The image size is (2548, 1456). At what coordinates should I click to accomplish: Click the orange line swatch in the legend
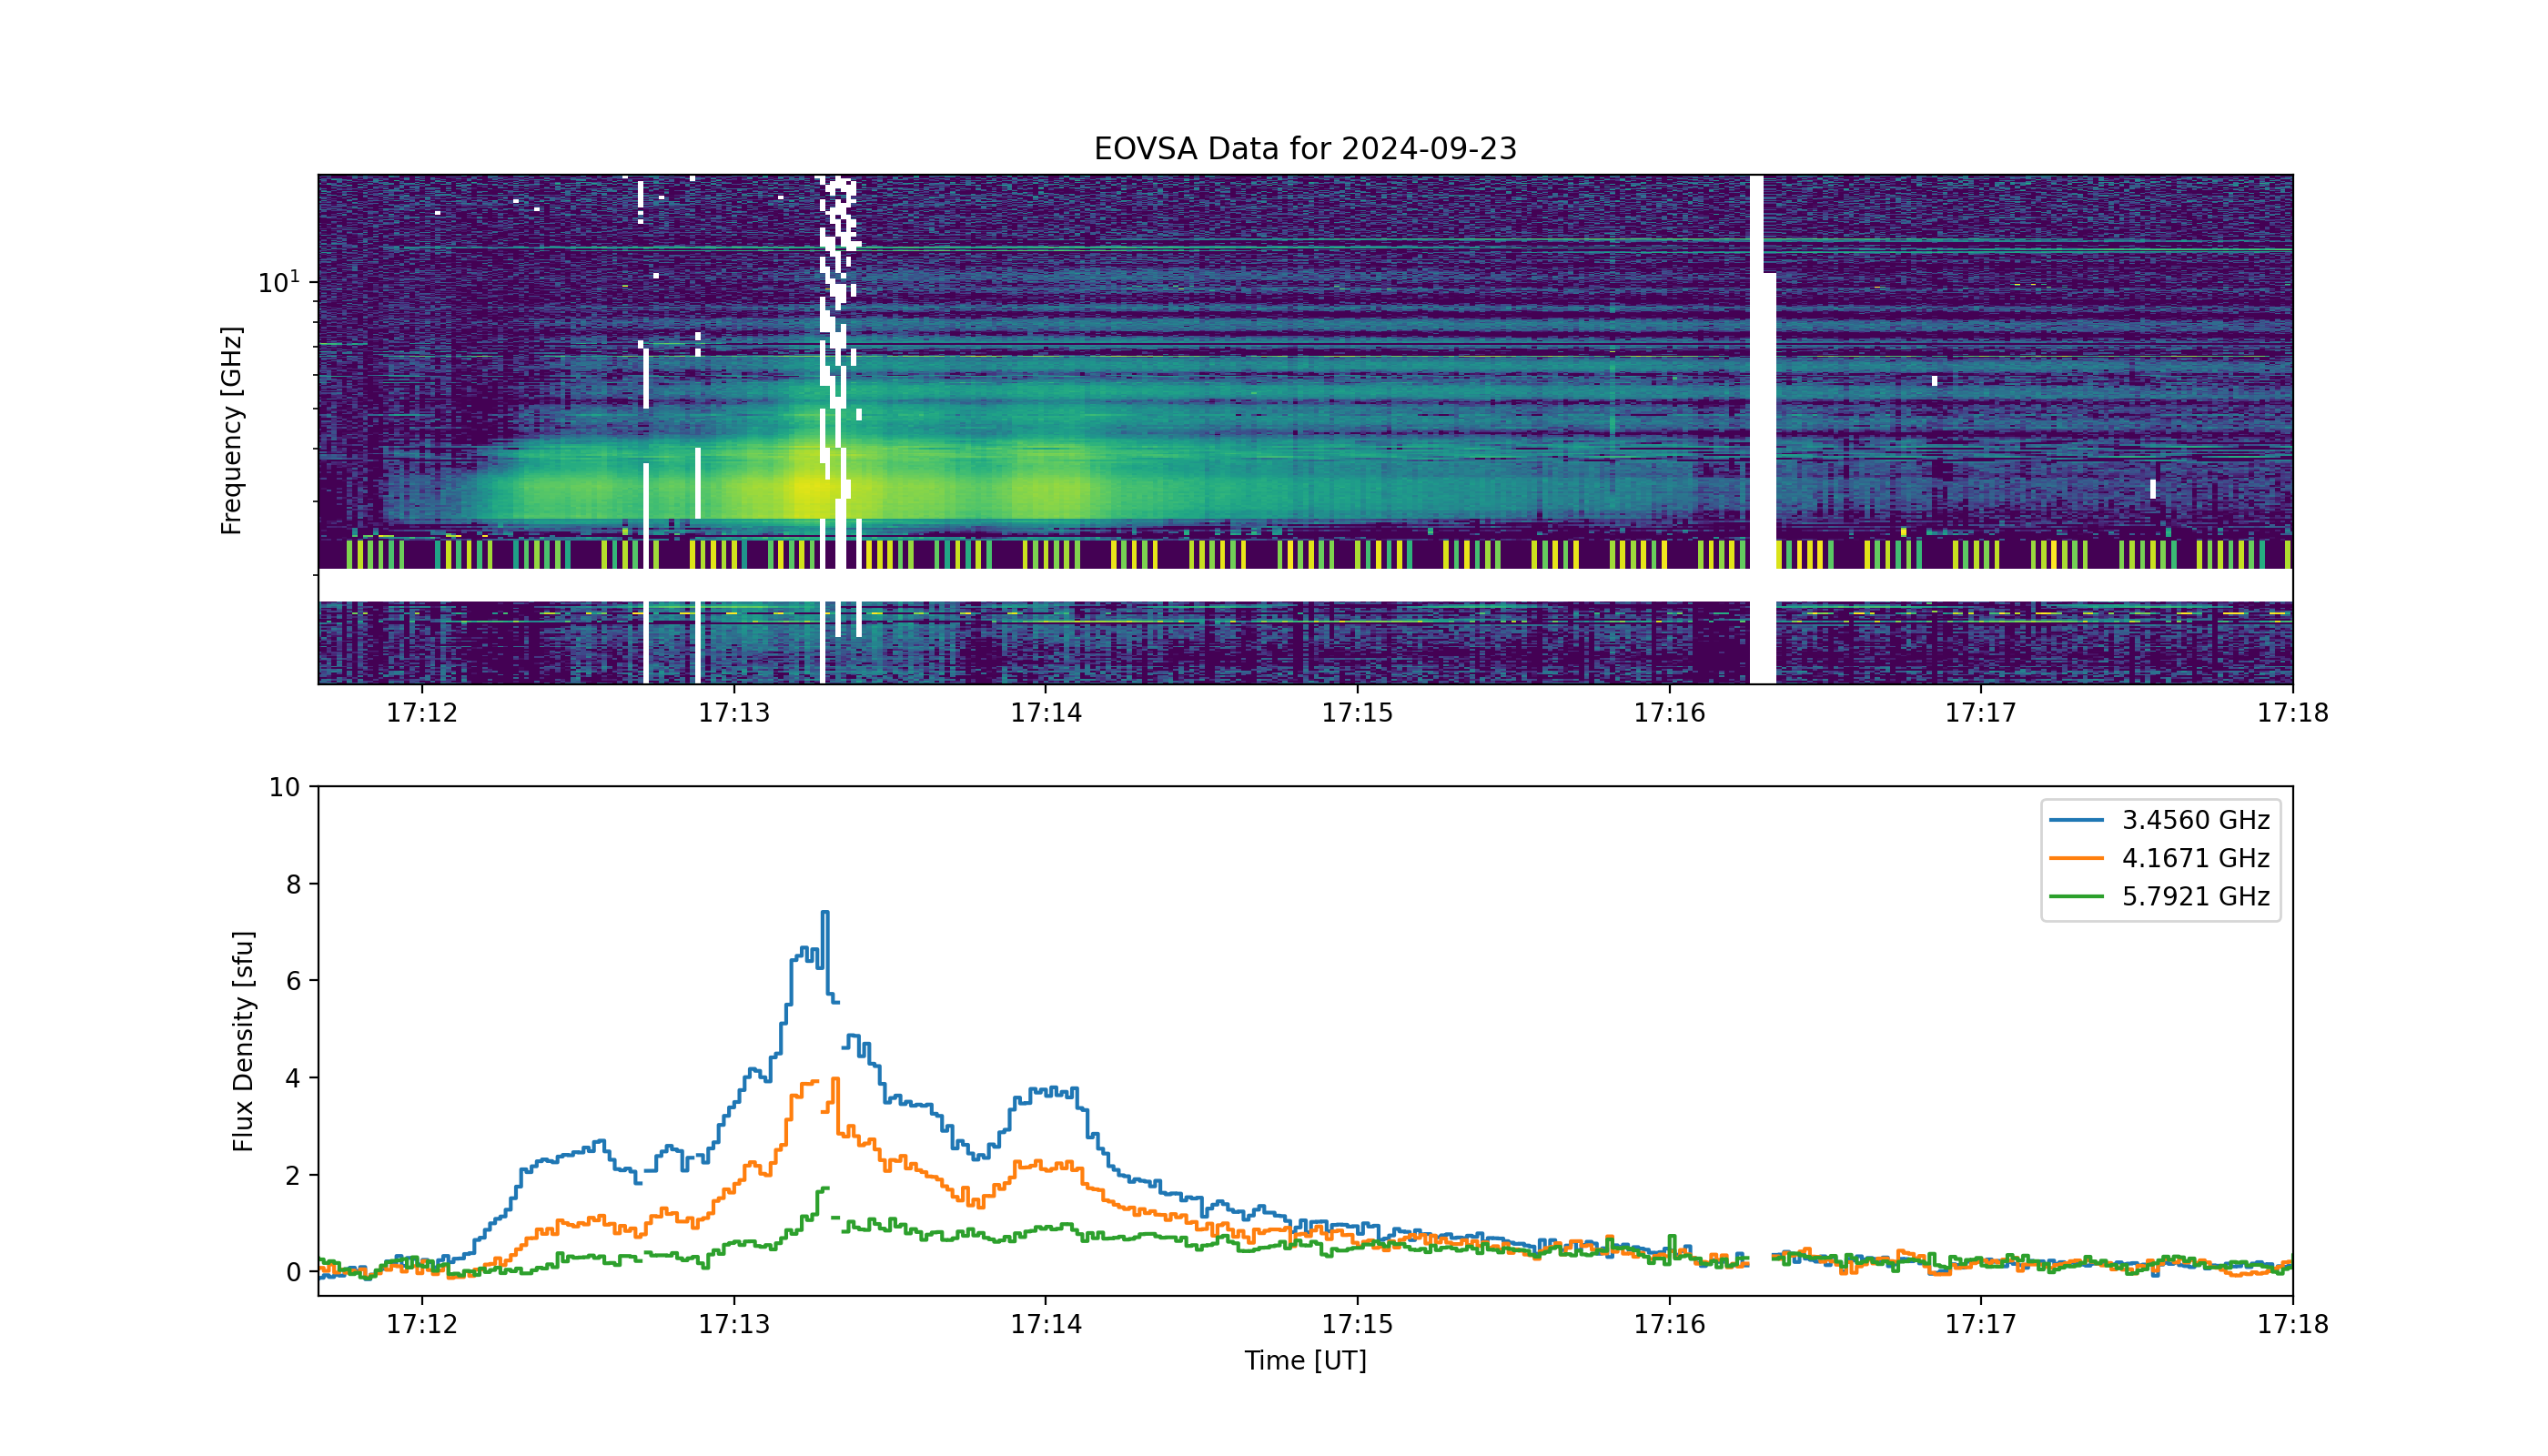click(2076, 858)
